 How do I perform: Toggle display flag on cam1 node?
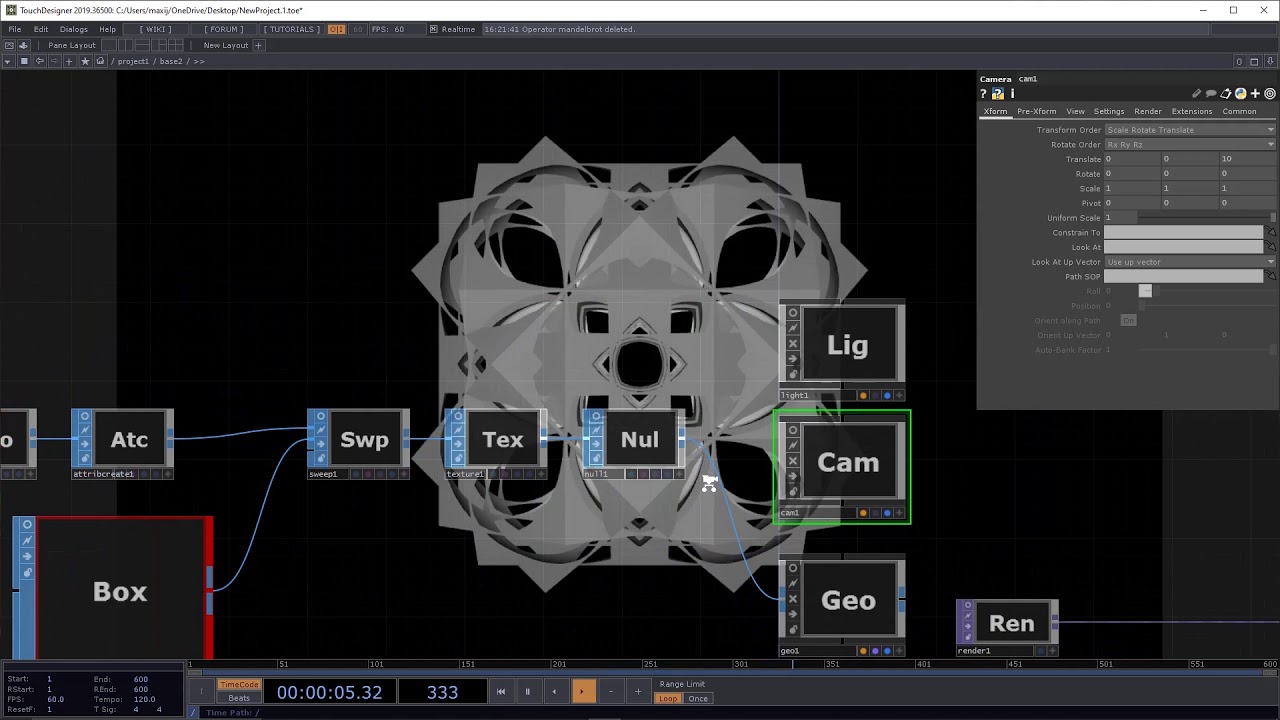click(887, 513)
